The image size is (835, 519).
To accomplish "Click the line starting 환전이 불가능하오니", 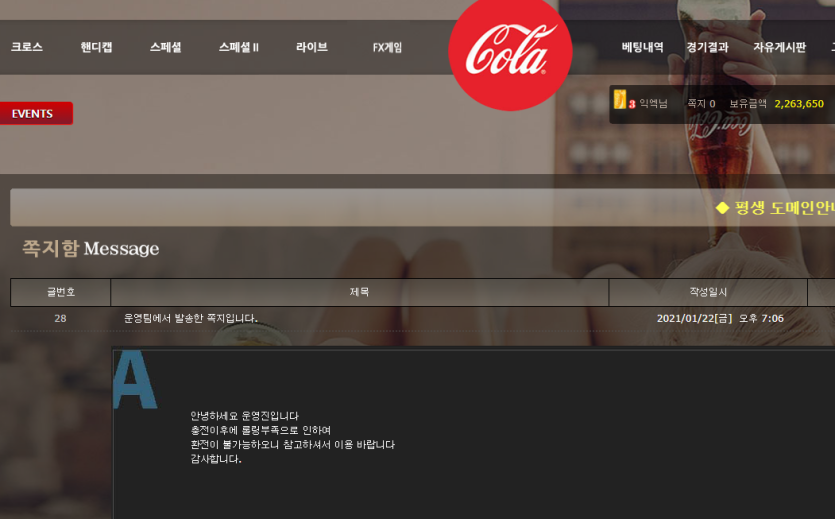I will (x=292, y=444).
